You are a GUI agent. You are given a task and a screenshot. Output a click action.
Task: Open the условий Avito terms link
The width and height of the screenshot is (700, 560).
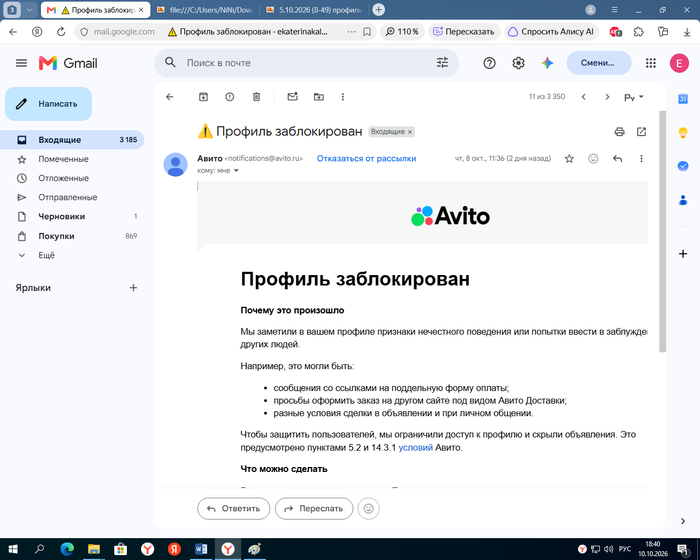416,447
